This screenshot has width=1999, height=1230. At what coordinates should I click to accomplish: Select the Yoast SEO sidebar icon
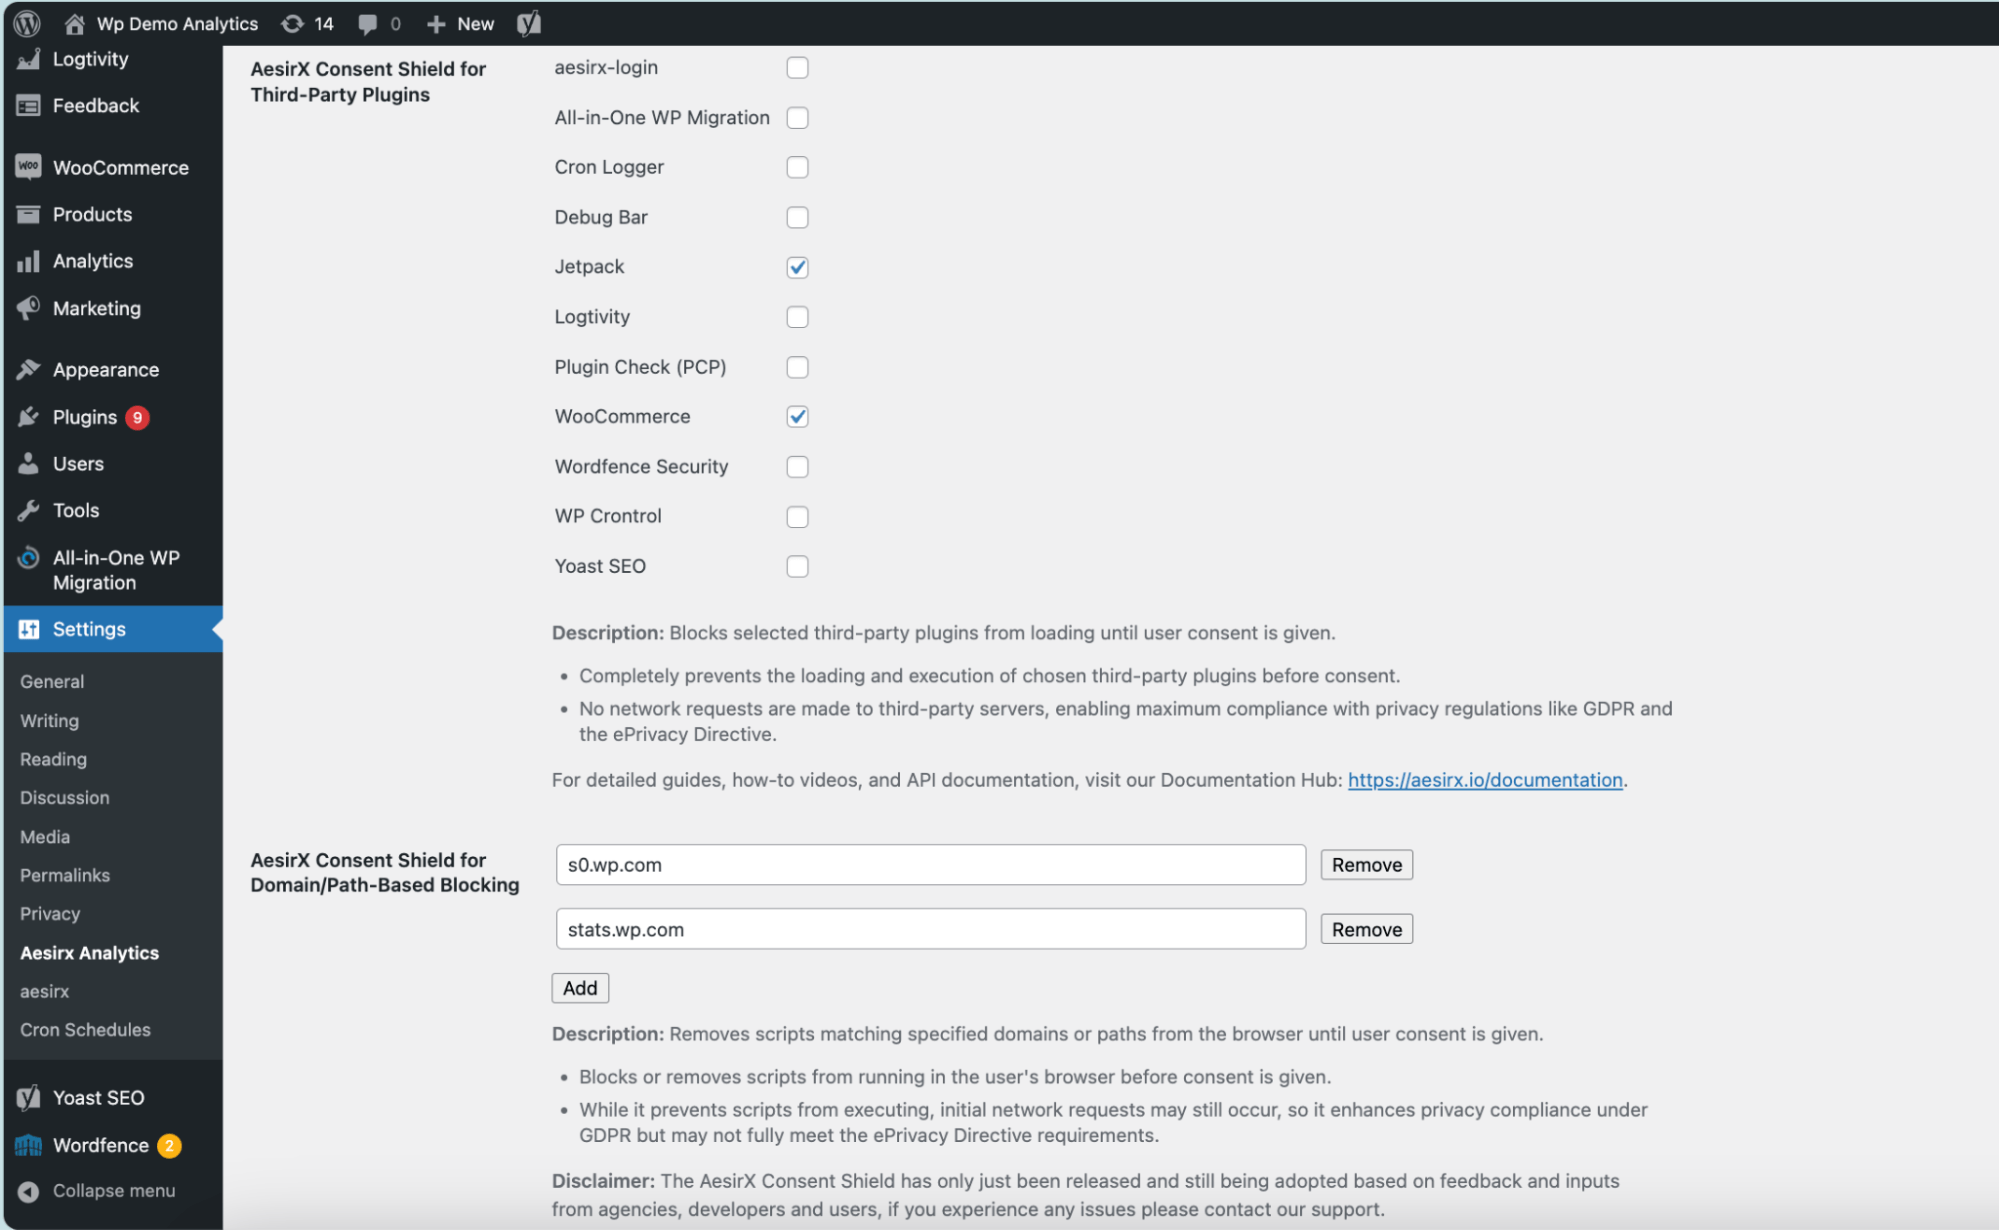tap(29, 1097)
